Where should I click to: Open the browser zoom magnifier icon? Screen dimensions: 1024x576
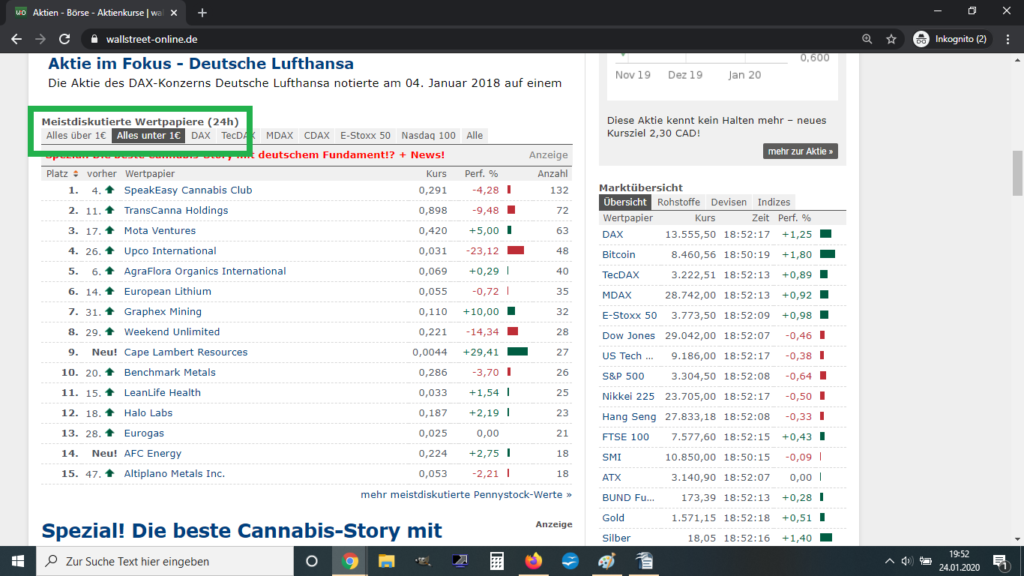[867, 39]
